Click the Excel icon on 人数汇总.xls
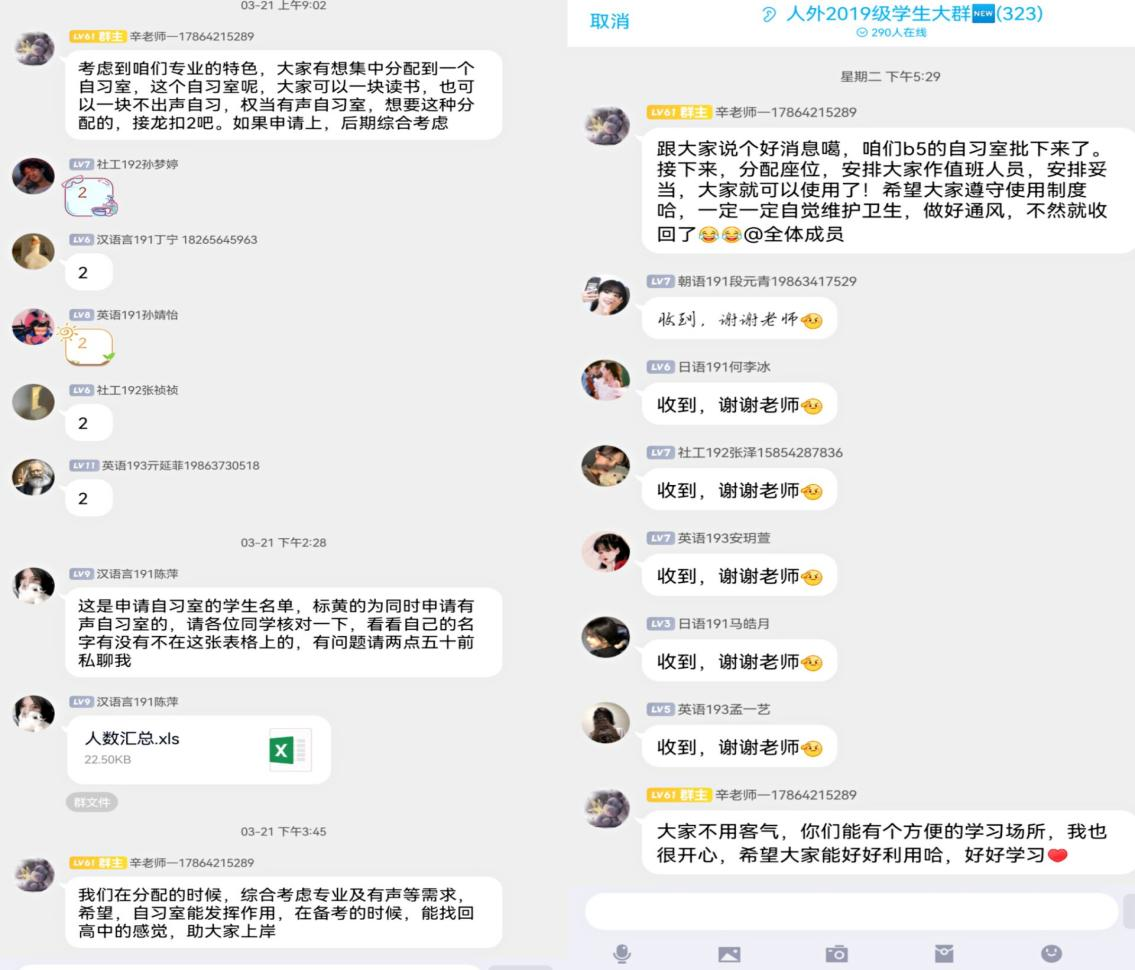1135x970 pixels. [x=290, y=750]
